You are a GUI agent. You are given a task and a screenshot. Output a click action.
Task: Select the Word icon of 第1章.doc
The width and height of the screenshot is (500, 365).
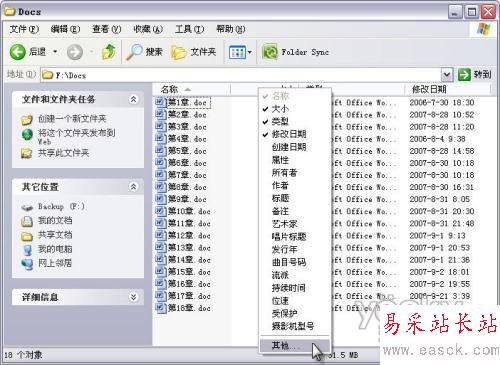(x=161, y=102)
